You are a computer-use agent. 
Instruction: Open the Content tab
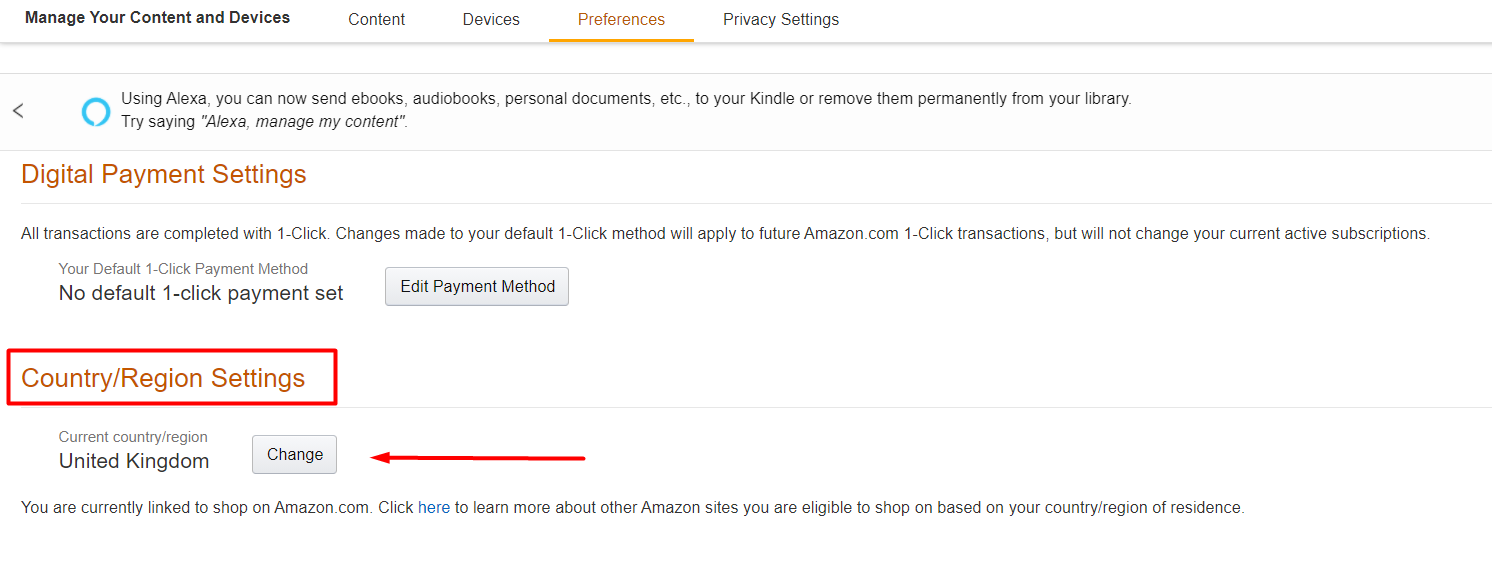(377, 19)
